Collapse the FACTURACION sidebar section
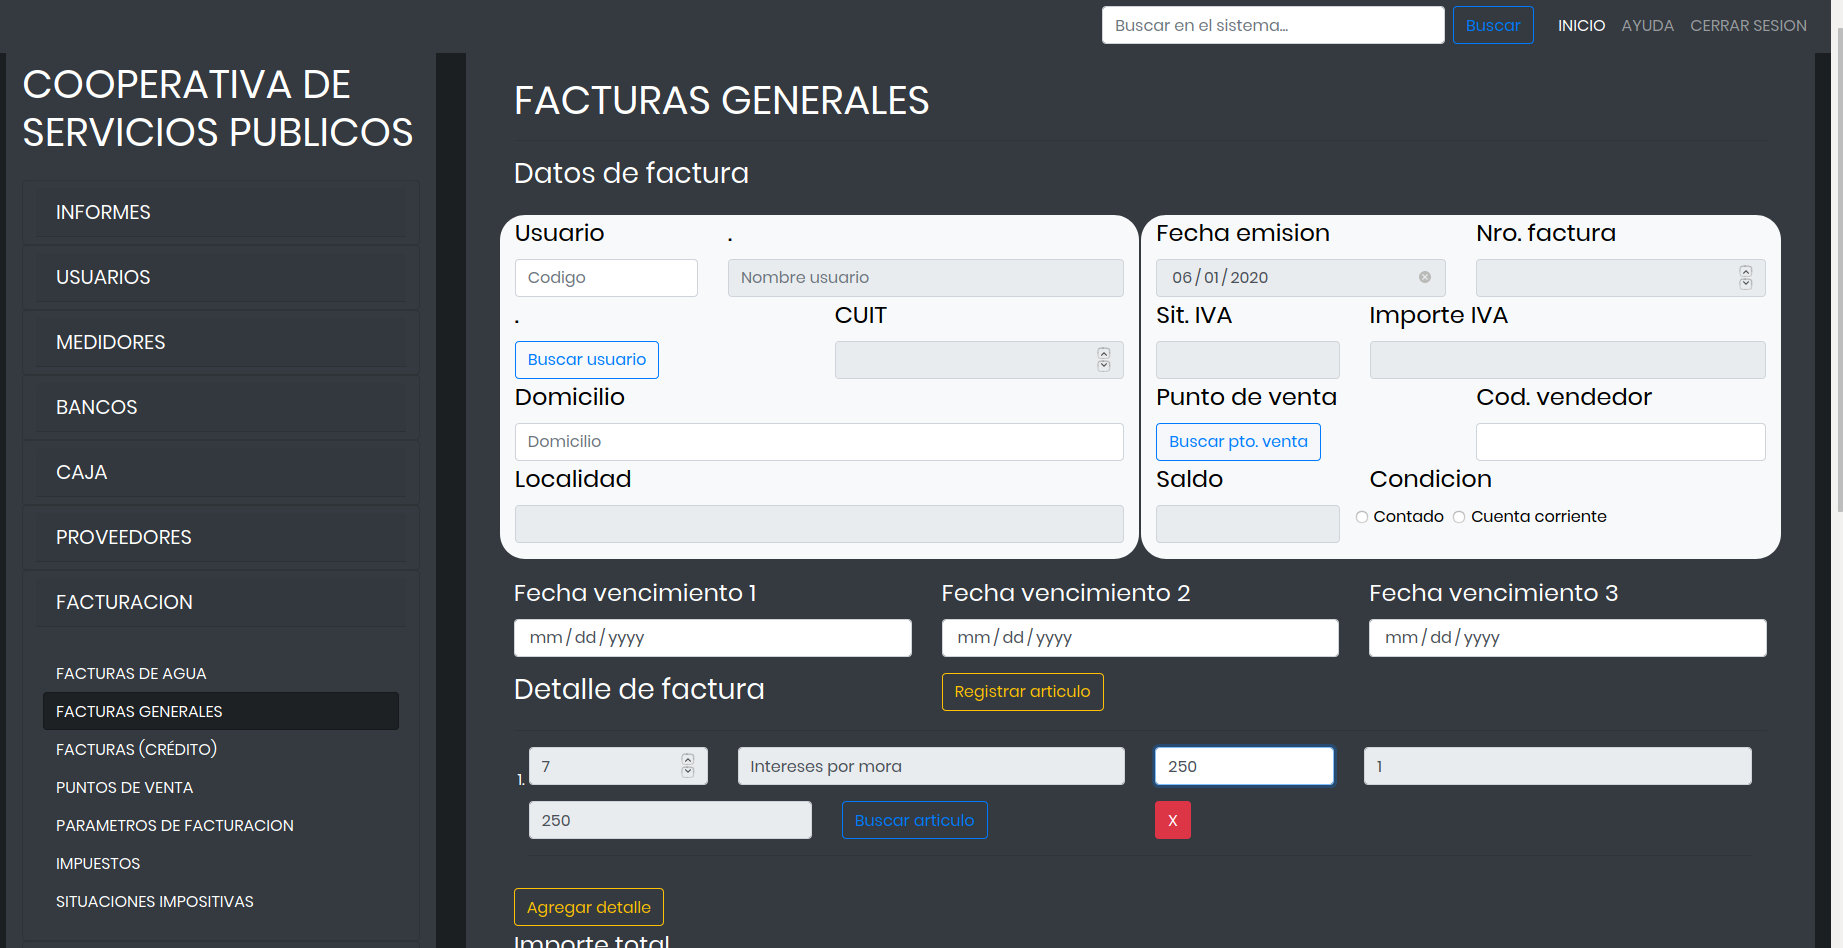The width and height of the screenshot is (1843, 948). coord(221,602)
